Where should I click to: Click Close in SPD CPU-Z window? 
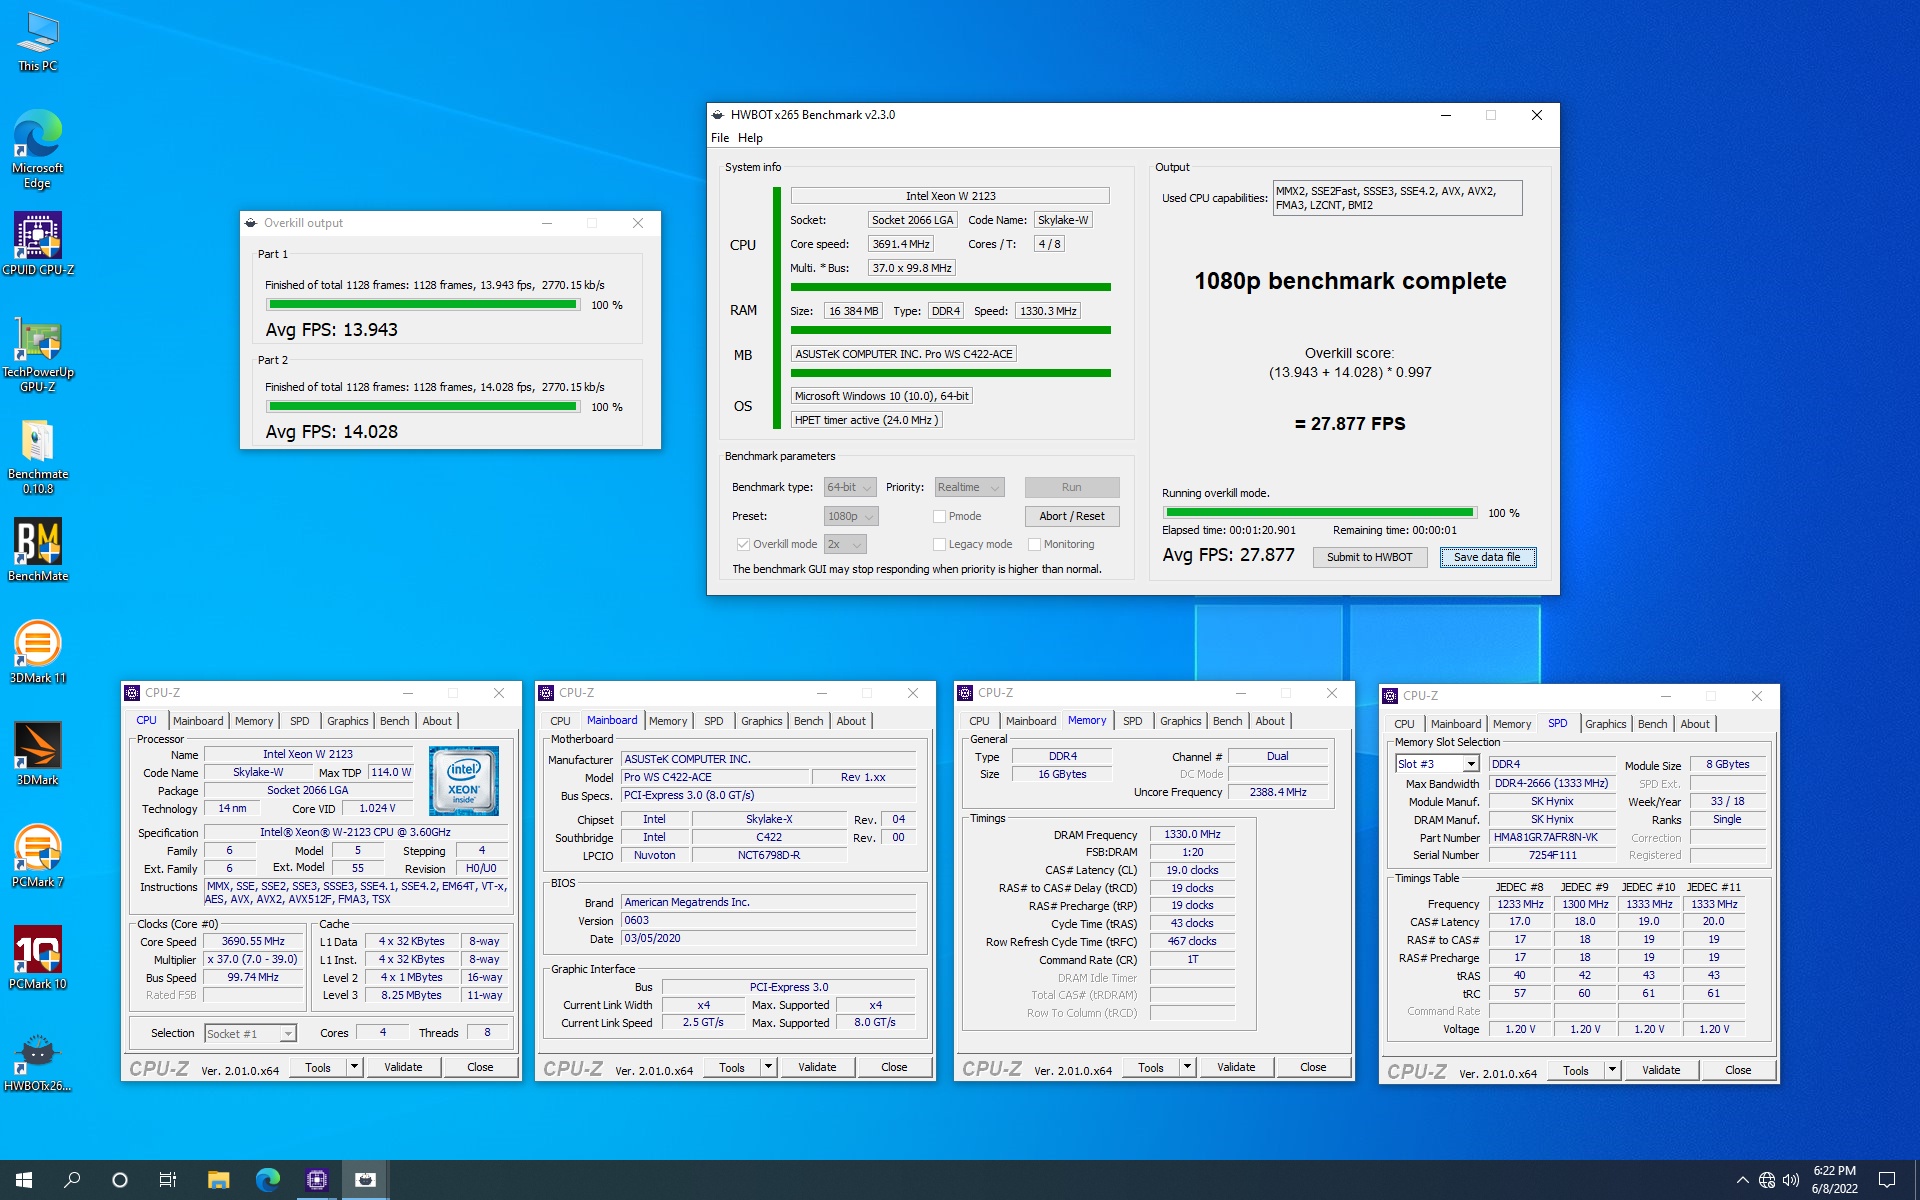tap(1738, 1070)
